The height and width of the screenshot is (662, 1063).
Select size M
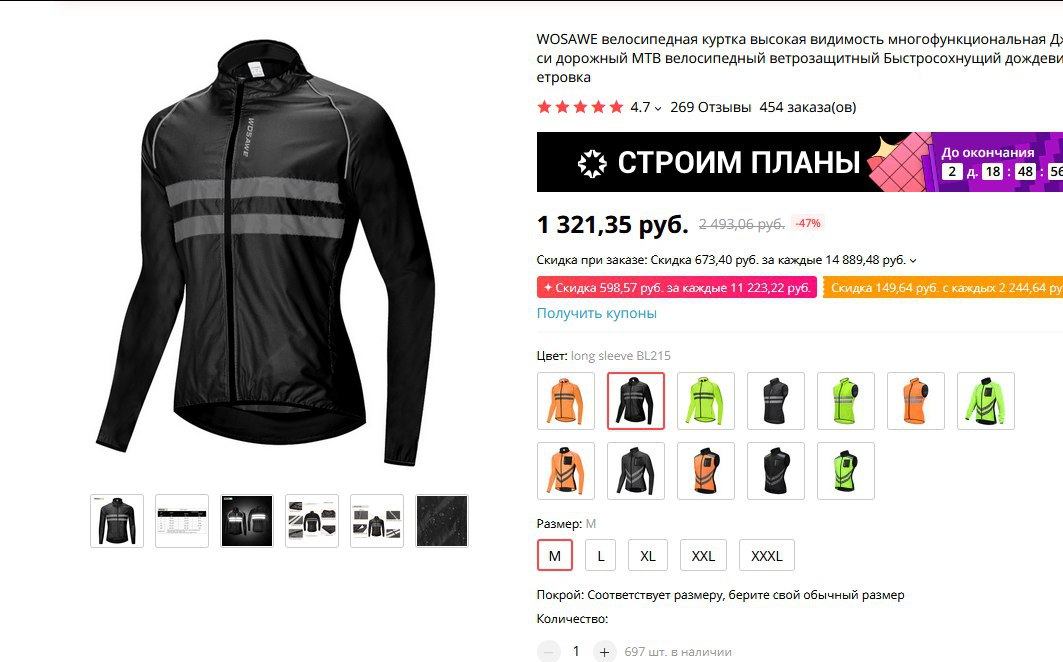click(x=555, y=556)
